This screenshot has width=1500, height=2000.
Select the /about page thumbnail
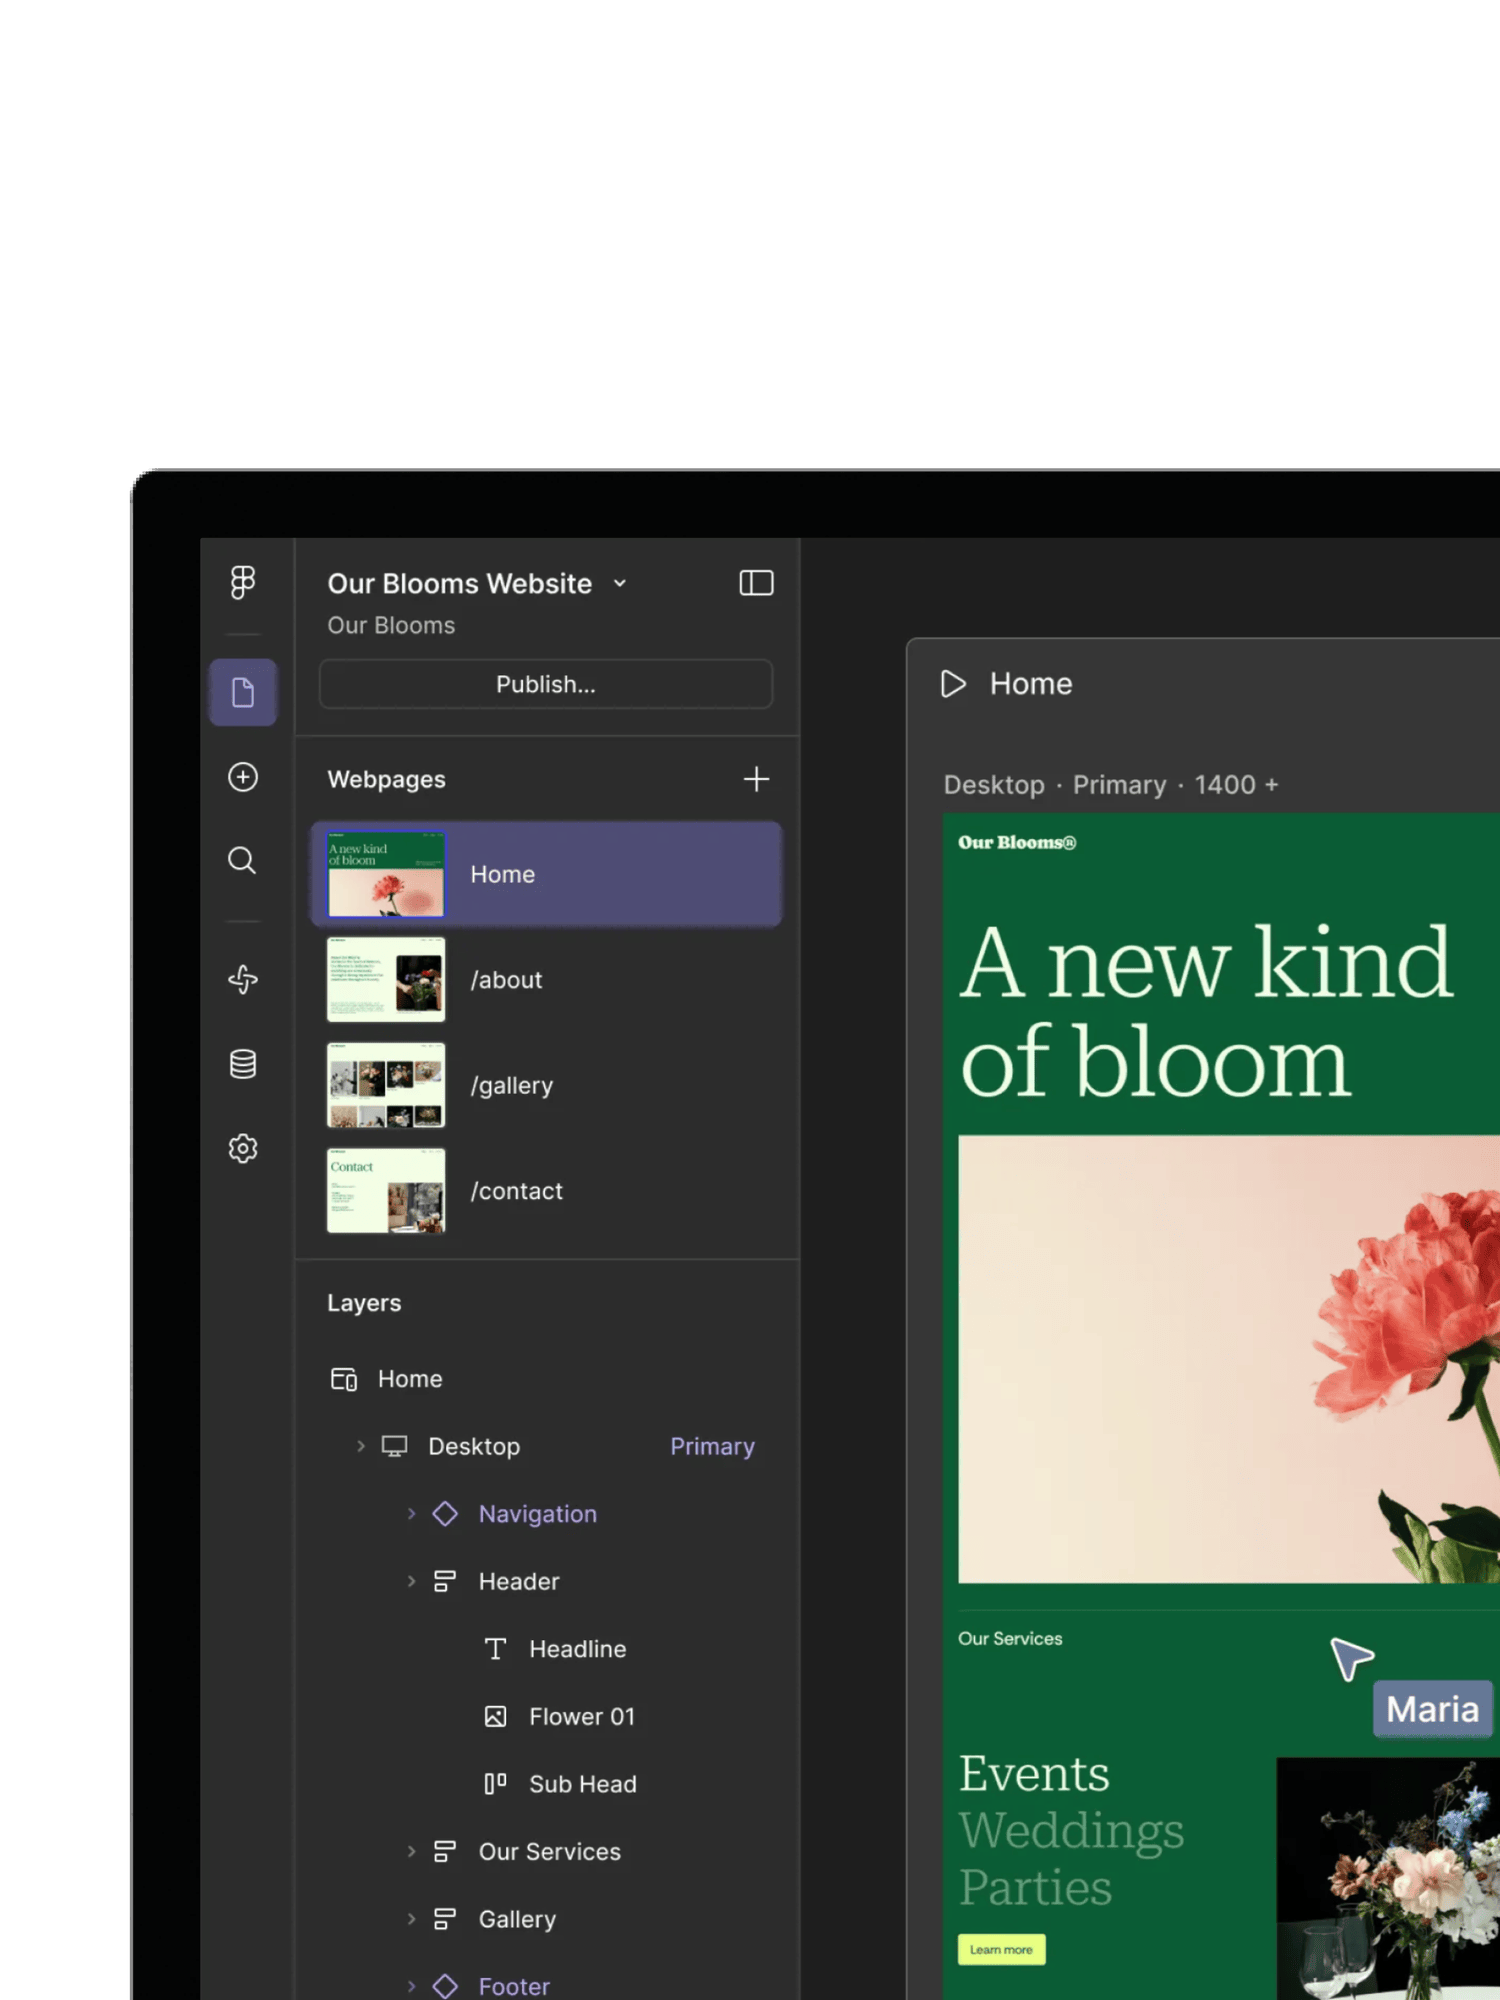[386, 980]
